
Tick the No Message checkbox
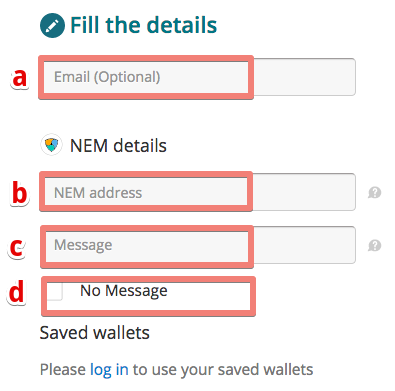tap(55, 292)
